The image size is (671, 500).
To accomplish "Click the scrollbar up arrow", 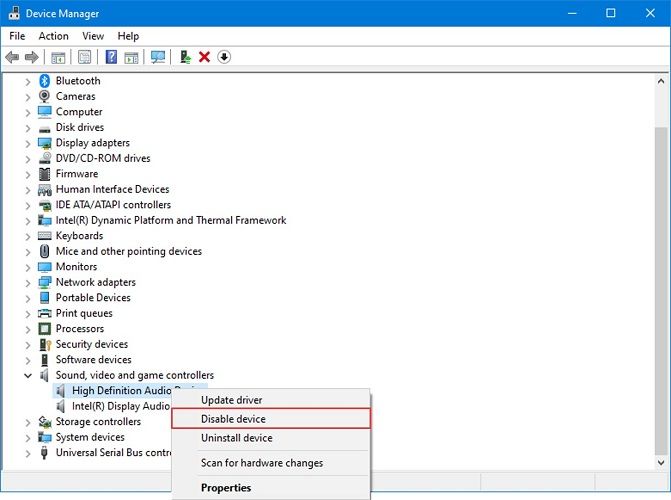I will coord(661,81).
